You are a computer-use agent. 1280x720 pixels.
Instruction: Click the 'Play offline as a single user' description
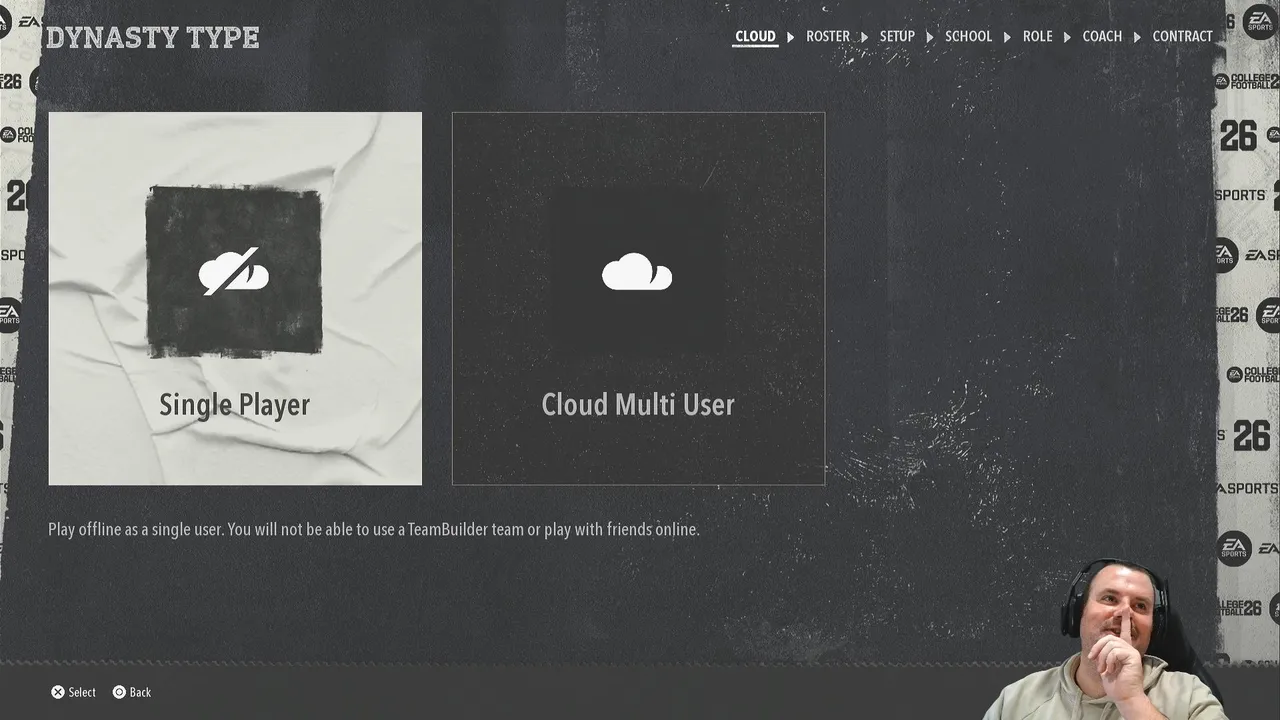pyautogui.click(x=374, y=529)
